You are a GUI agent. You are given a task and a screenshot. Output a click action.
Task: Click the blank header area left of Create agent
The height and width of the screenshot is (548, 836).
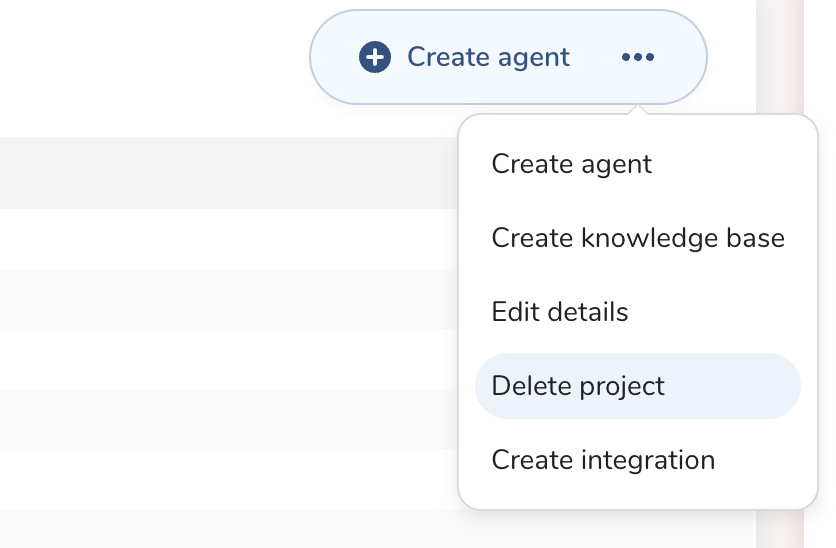tap(150, 60)
